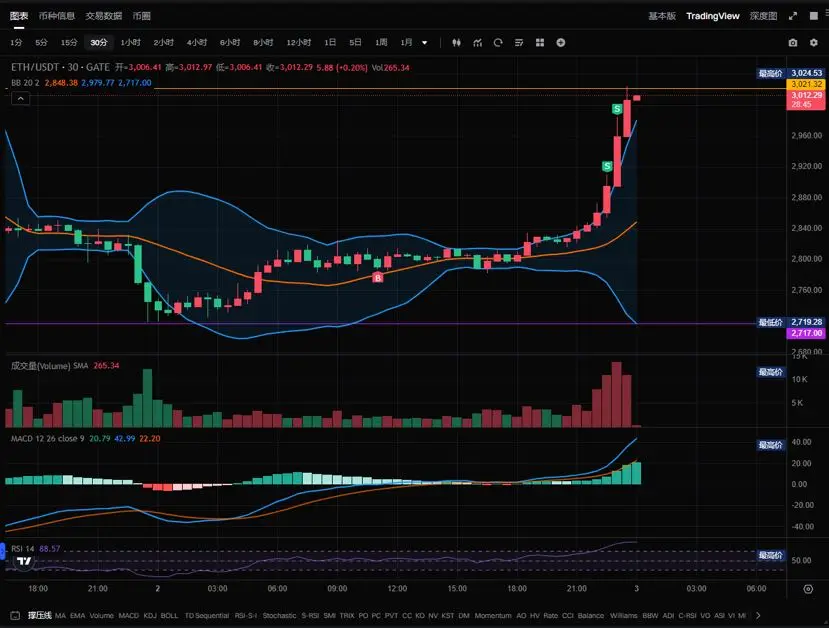Toggle the Williams indicator
The image size is (829, 628).
point(623,615)
